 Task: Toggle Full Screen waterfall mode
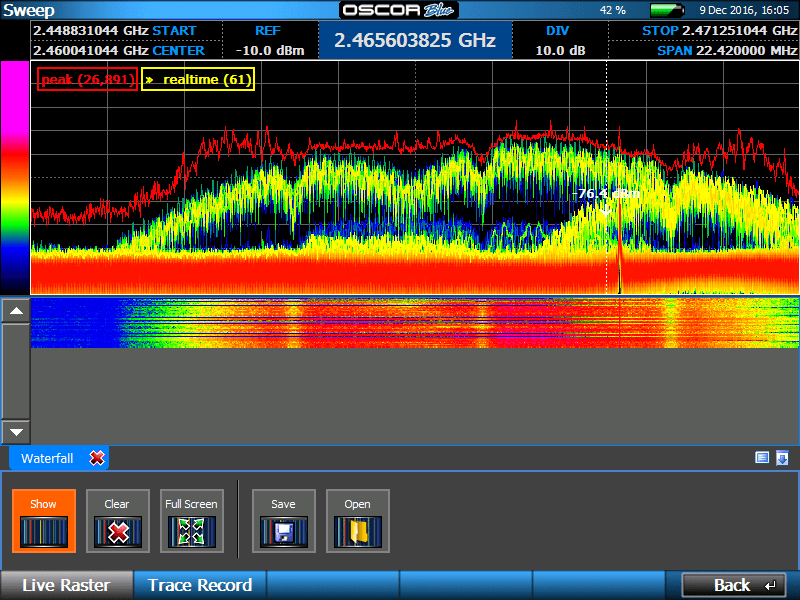pos(191,520)
